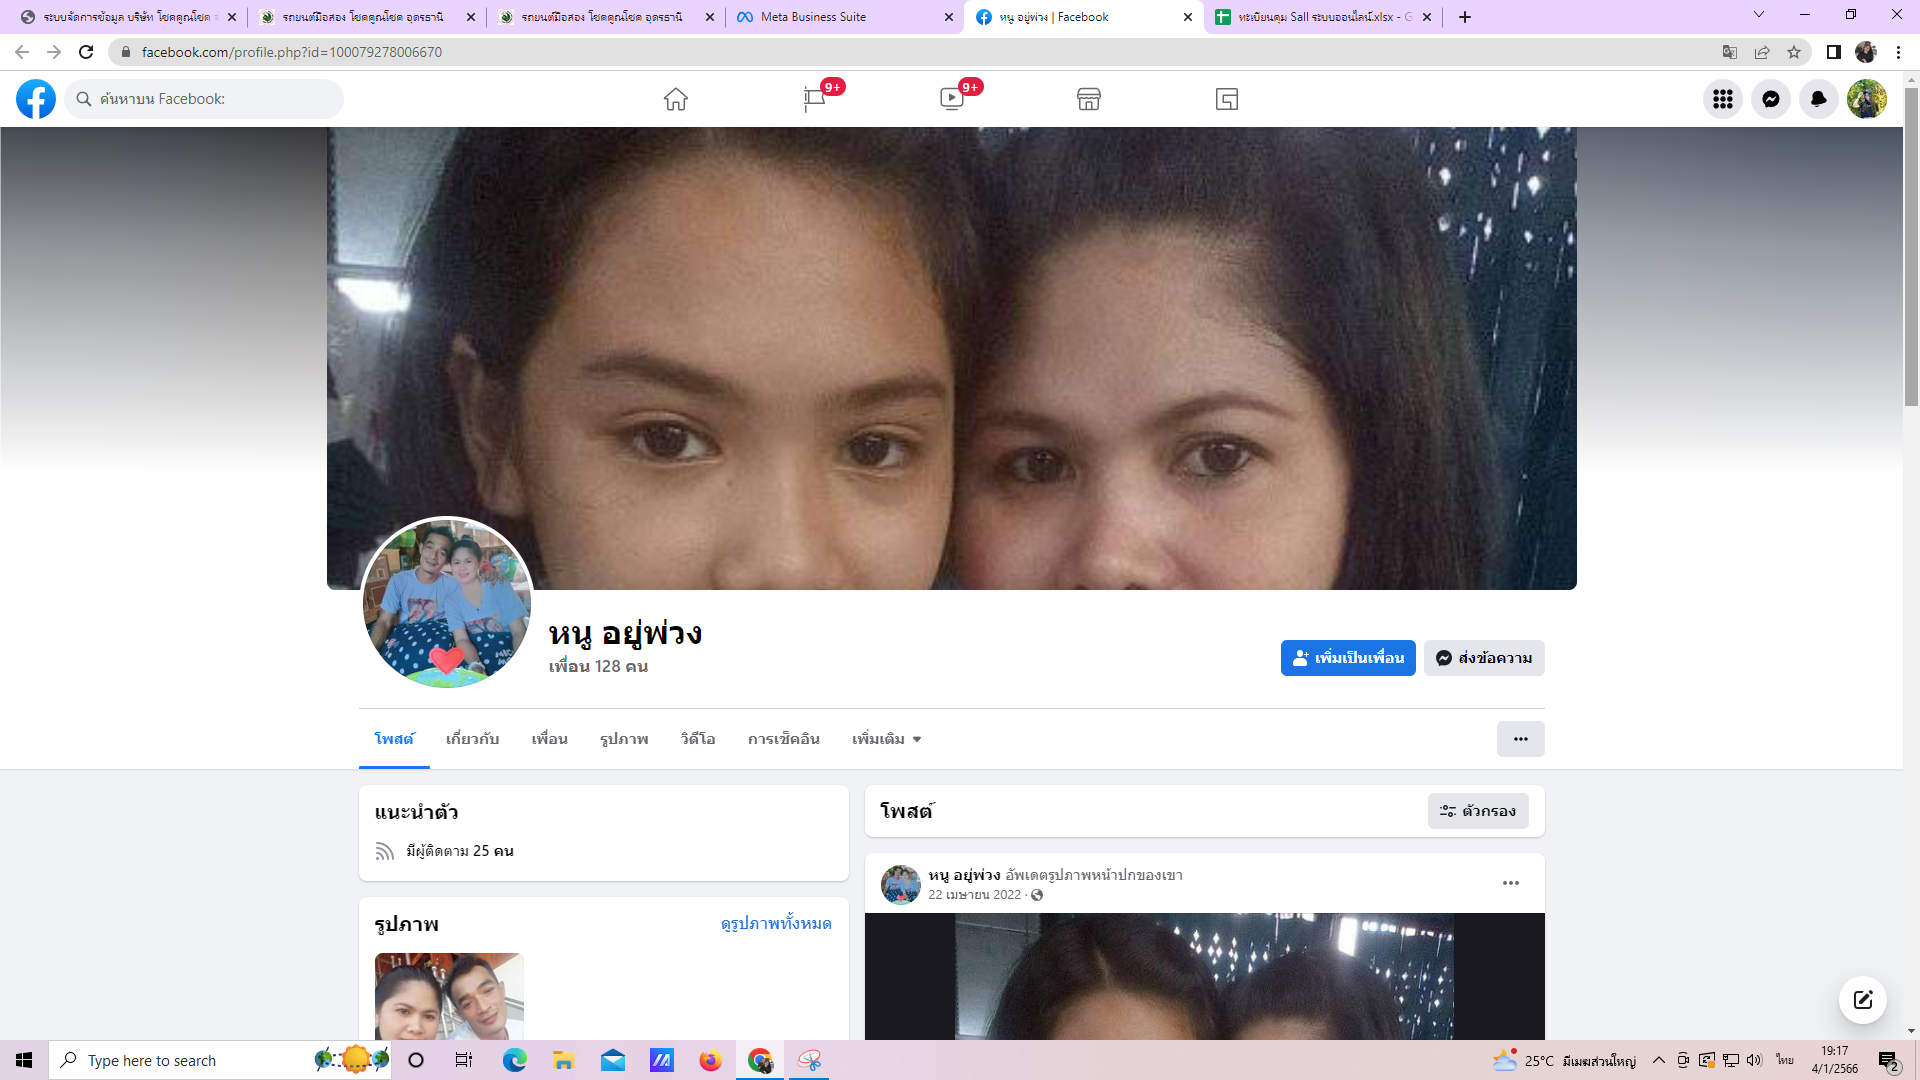Click the Facebook logo
1920x1080 pixels.
36,99
